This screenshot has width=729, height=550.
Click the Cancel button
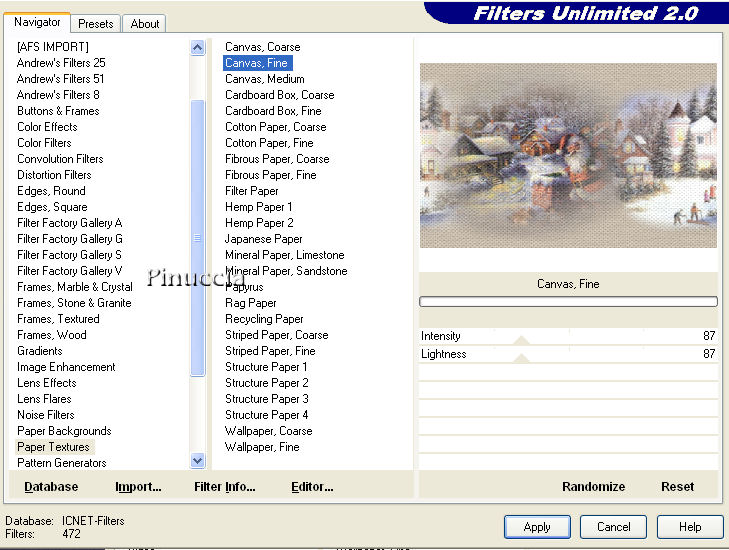(x=613, y=527)
